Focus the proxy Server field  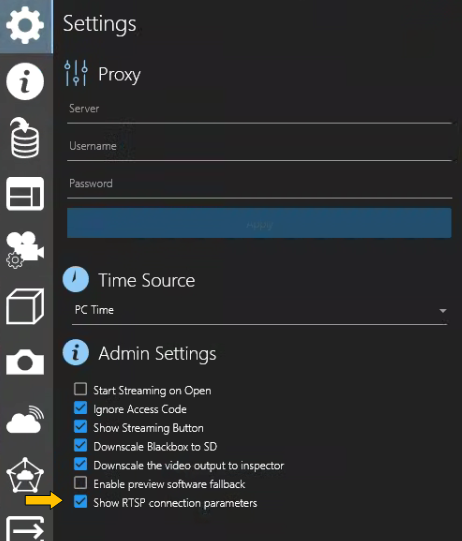259,111
